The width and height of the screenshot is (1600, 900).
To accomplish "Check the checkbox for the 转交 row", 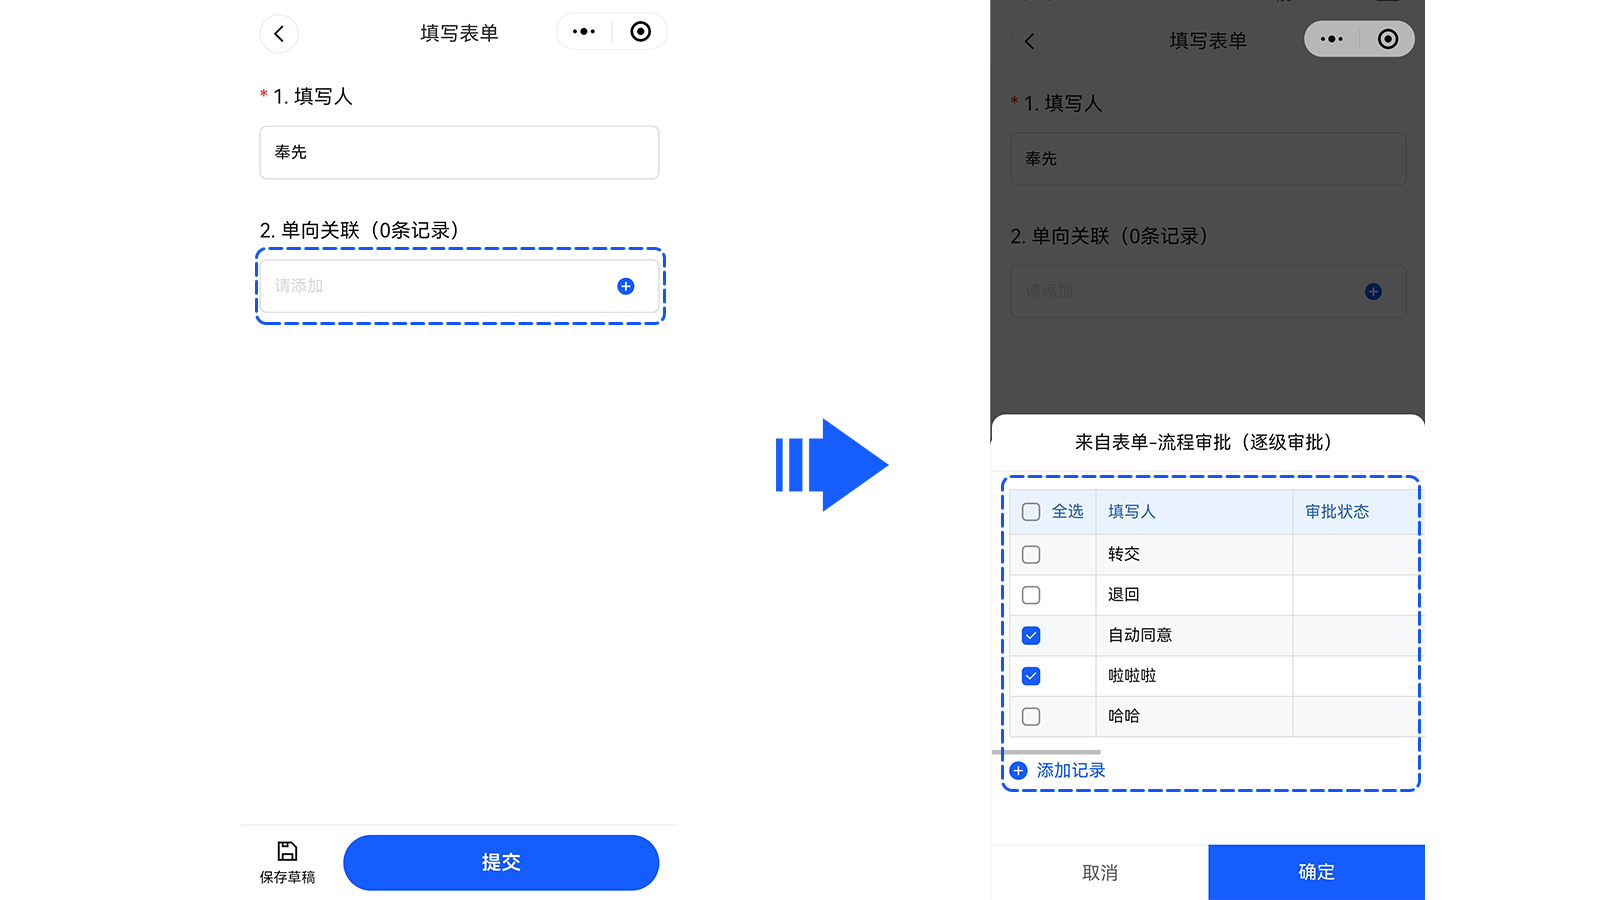I will pyautogui.click(x=1031, y=554).
